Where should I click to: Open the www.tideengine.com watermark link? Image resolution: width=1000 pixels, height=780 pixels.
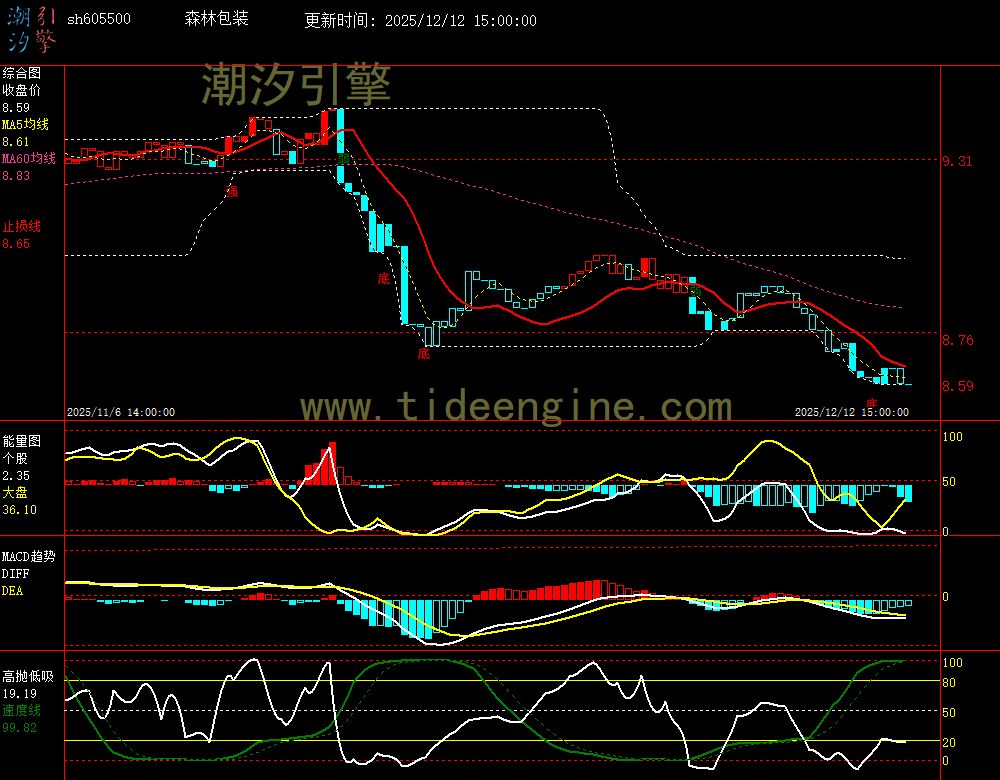pos(516,407)
